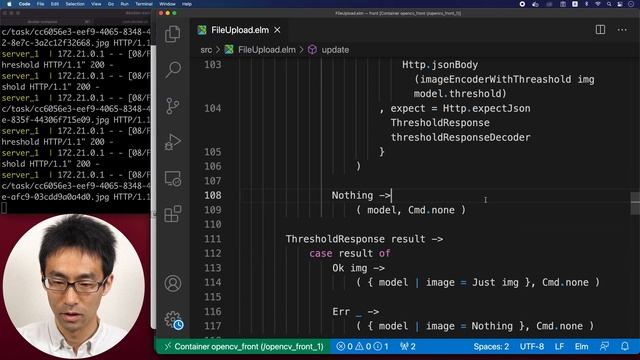This screenshot has height=360, width=640.
Task: Open the Search view in activity bar
Action: 173,70
